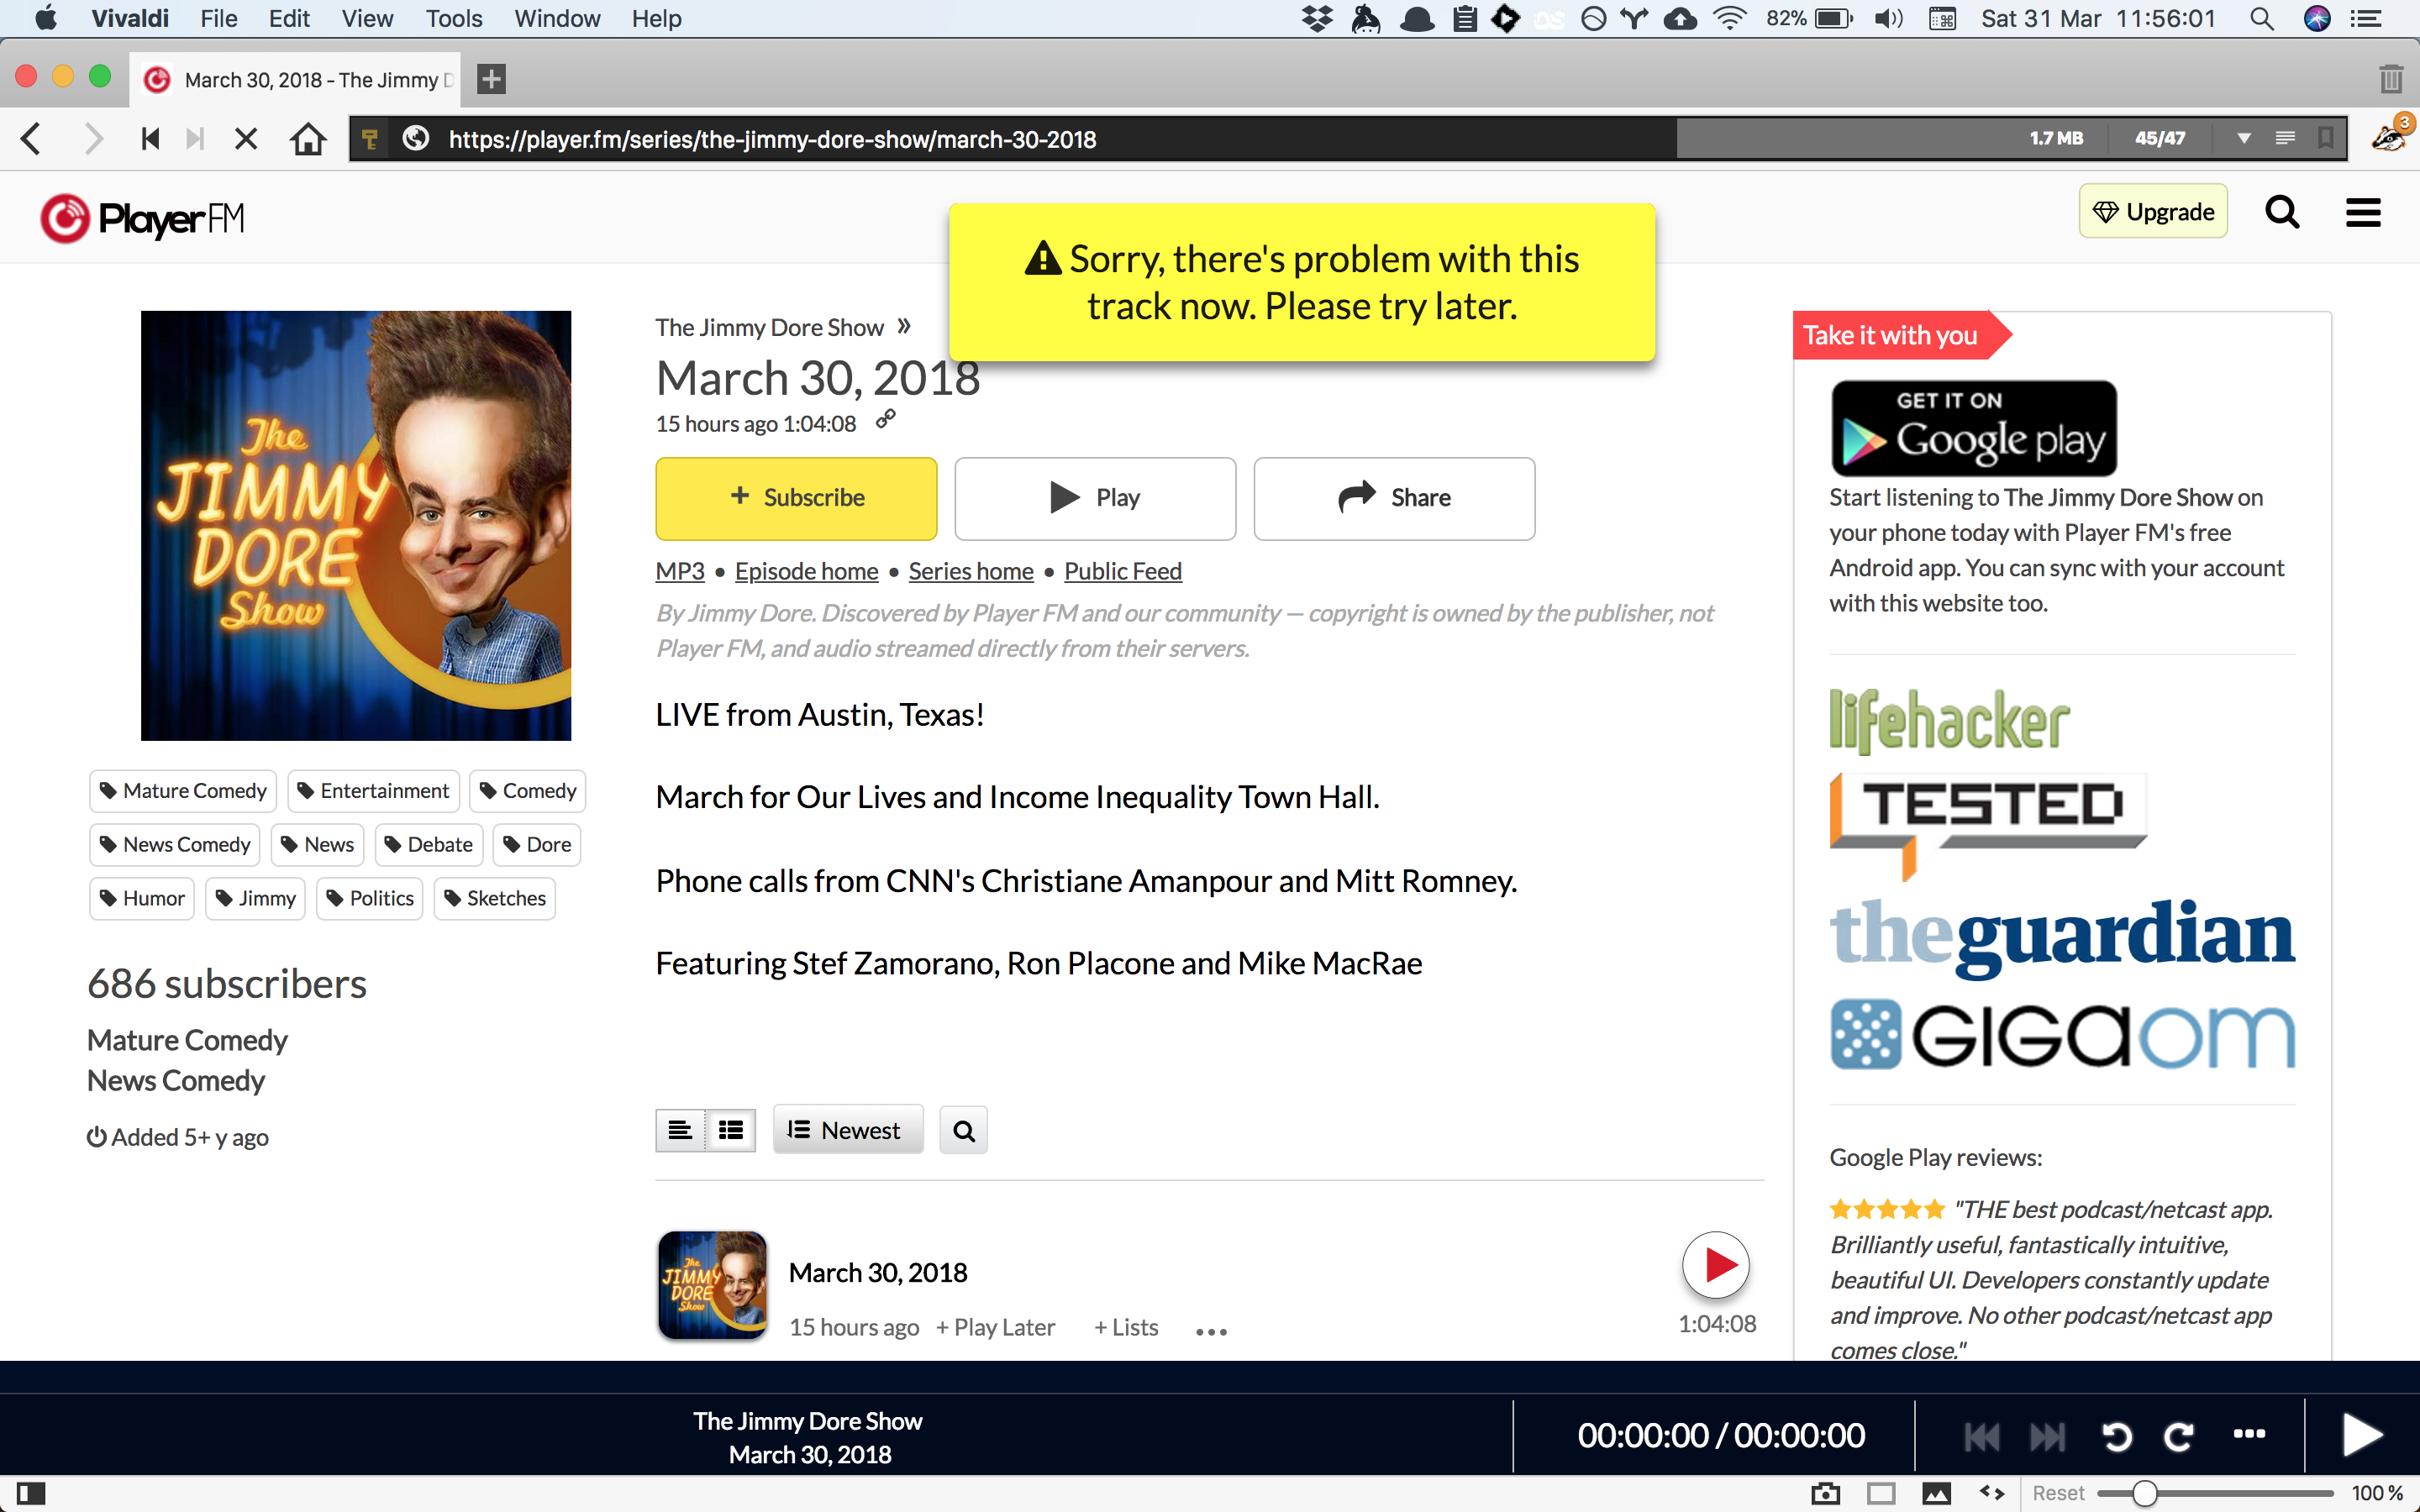The width and height of the screenshot is (2420, 1512).
Task: Click the site info globe icon
Action: [x=416, y=139]
